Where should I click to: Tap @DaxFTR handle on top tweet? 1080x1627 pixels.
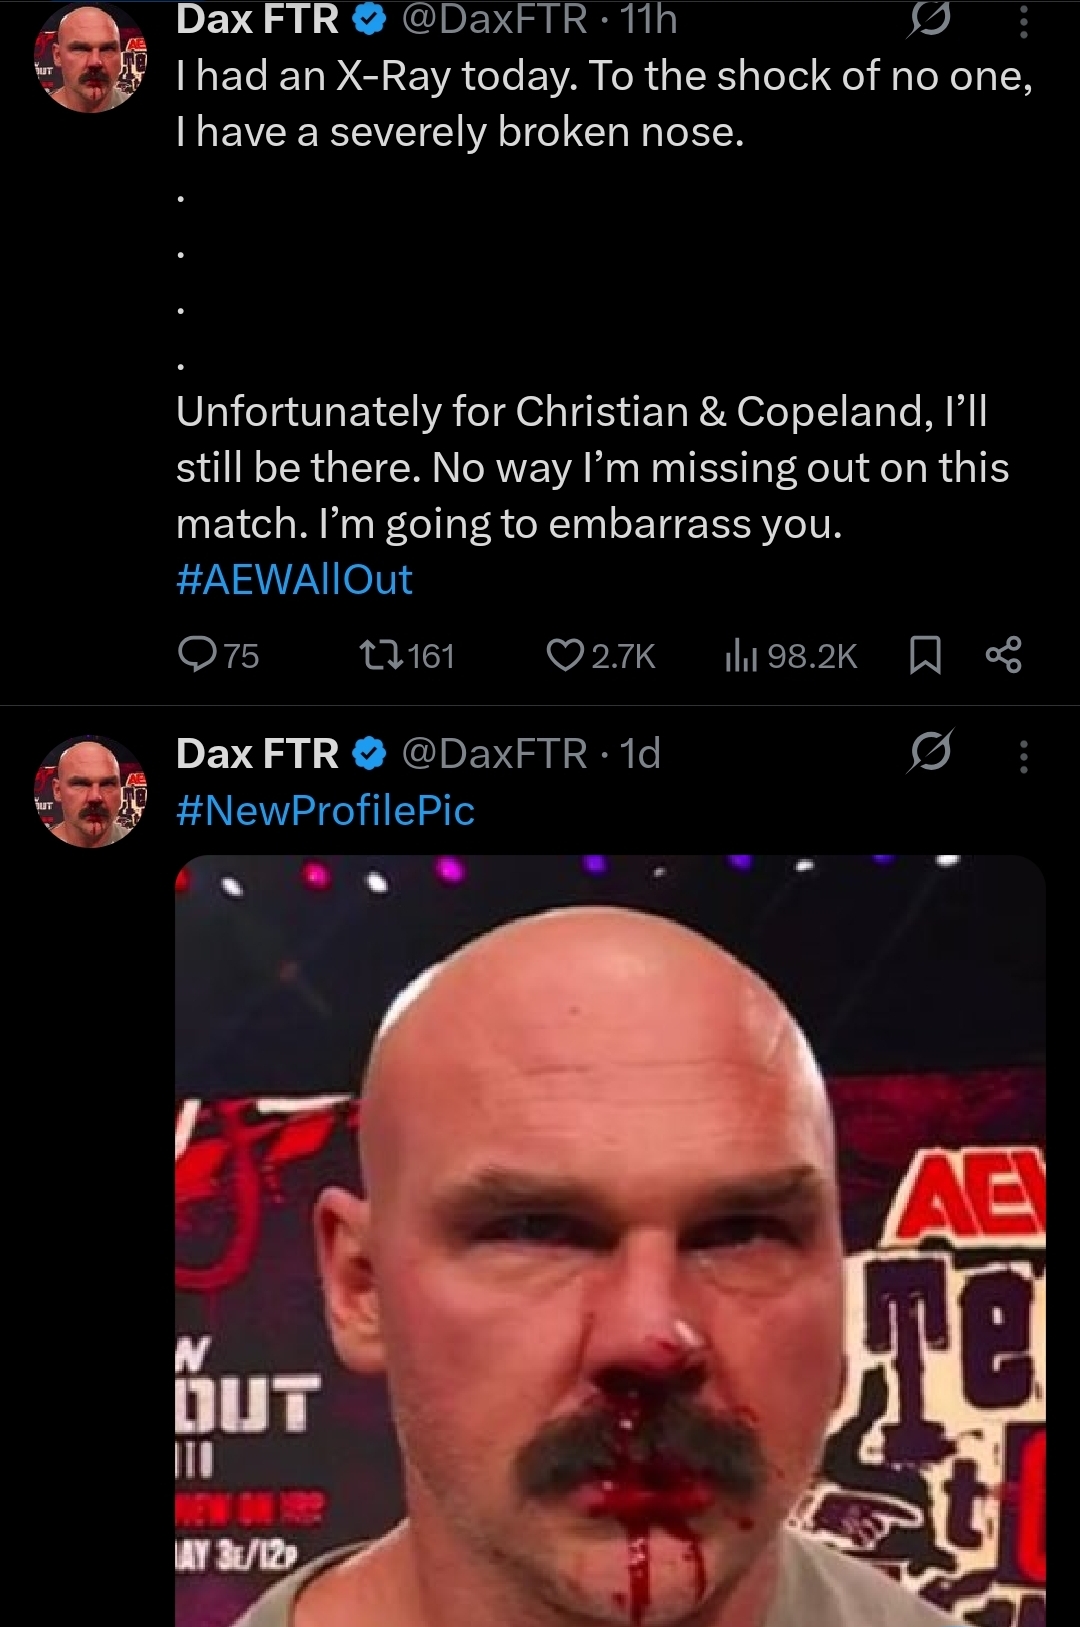coord(494,20)
